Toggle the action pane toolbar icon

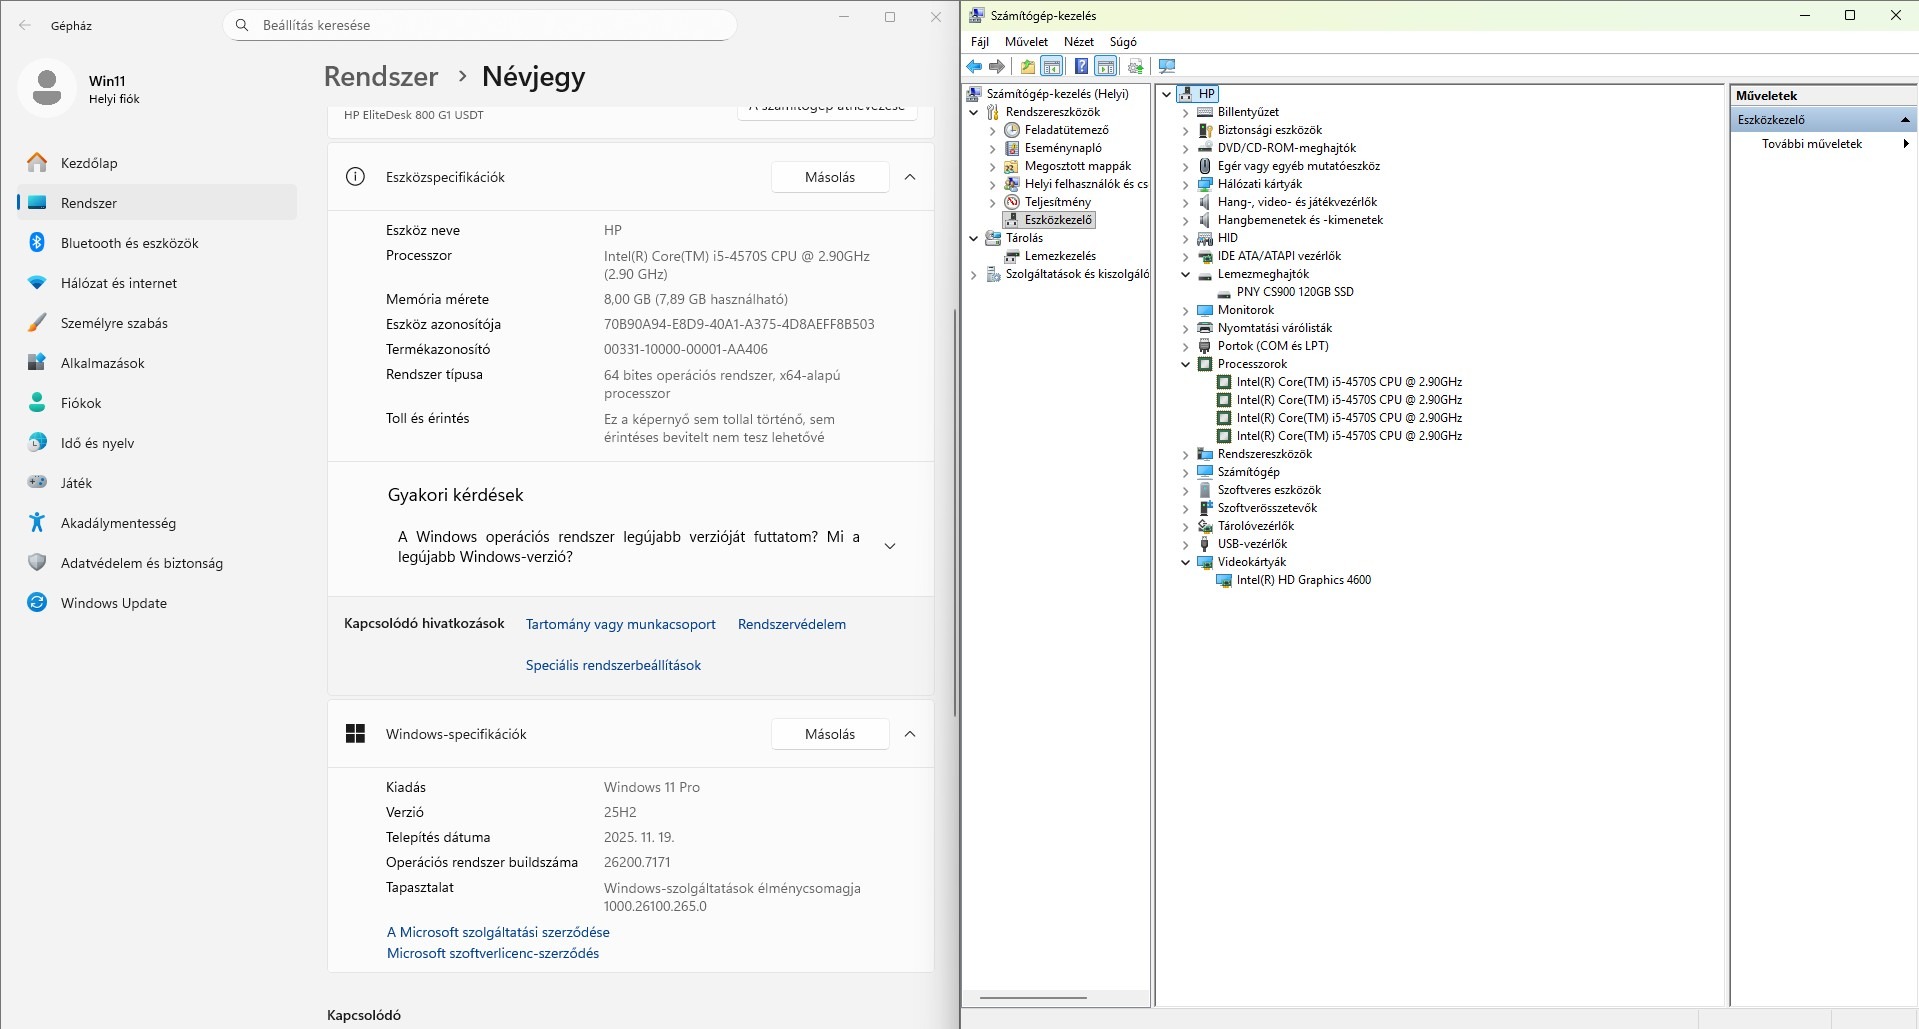(x=1106, y=67)
